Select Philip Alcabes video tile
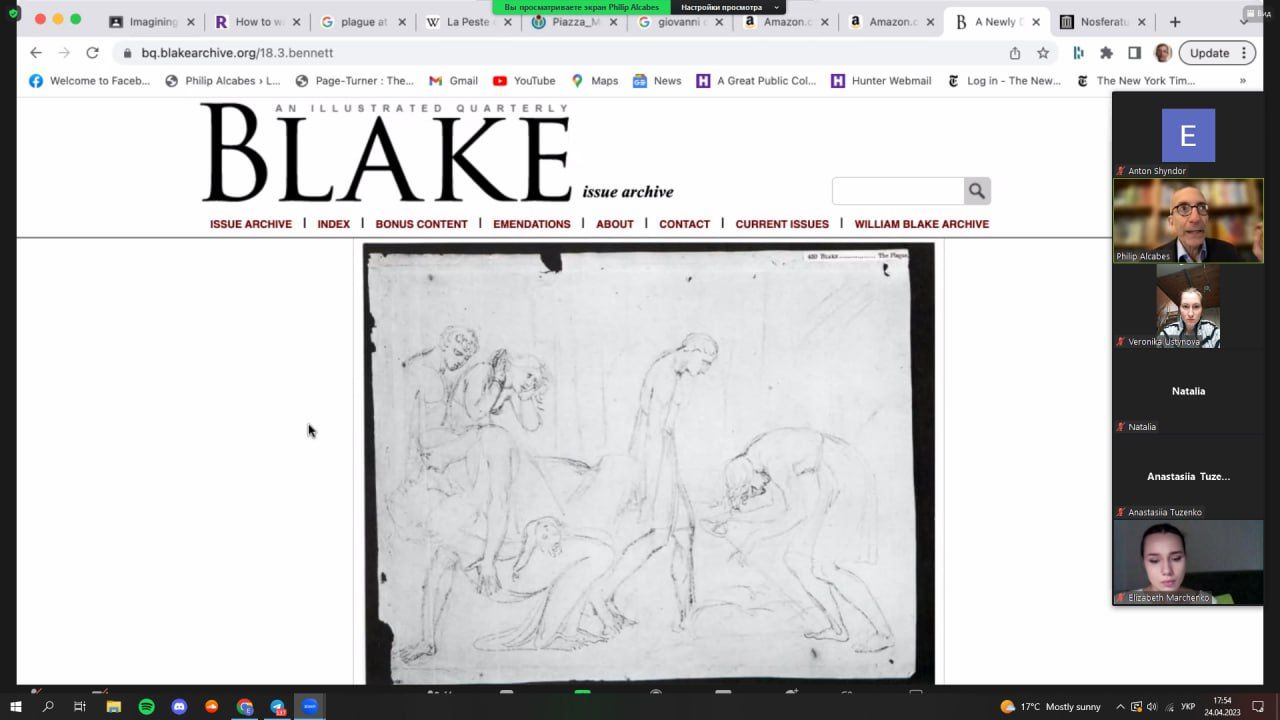This screenshot has width=1280, height=720. (x=1188, y=221)
